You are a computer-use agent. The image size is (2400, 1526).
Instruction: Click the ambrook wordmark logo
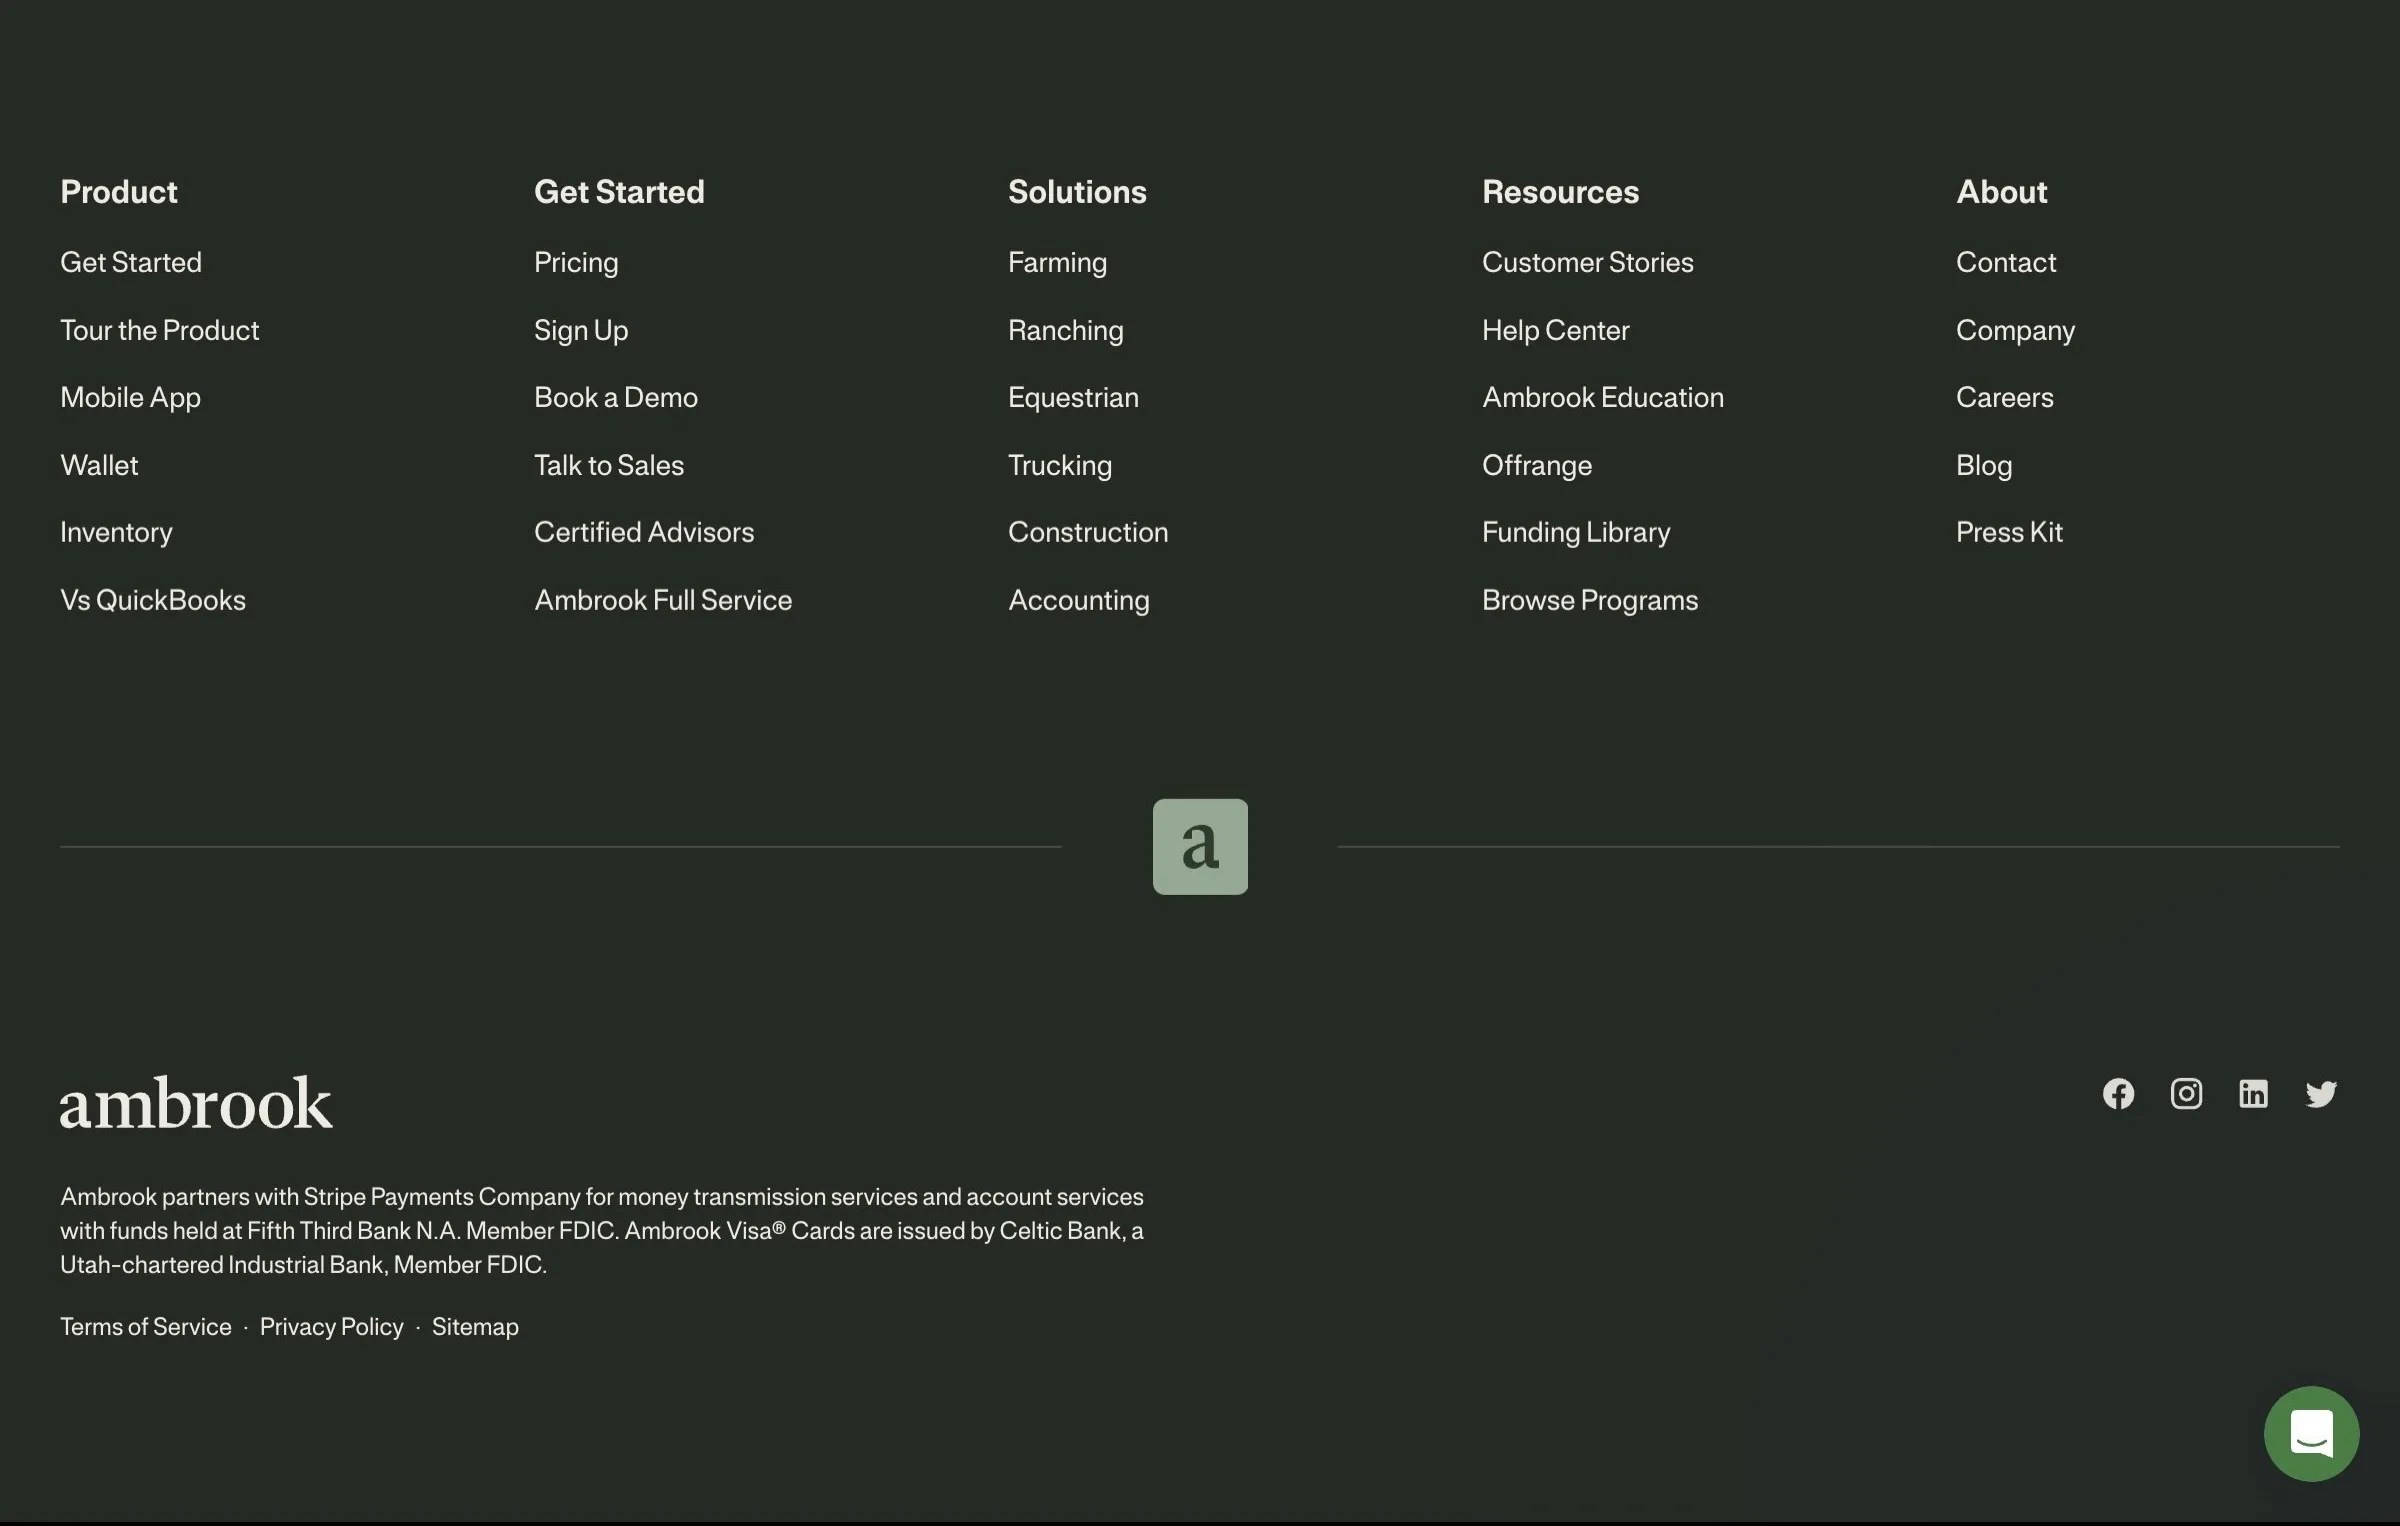coord(196,1103)
